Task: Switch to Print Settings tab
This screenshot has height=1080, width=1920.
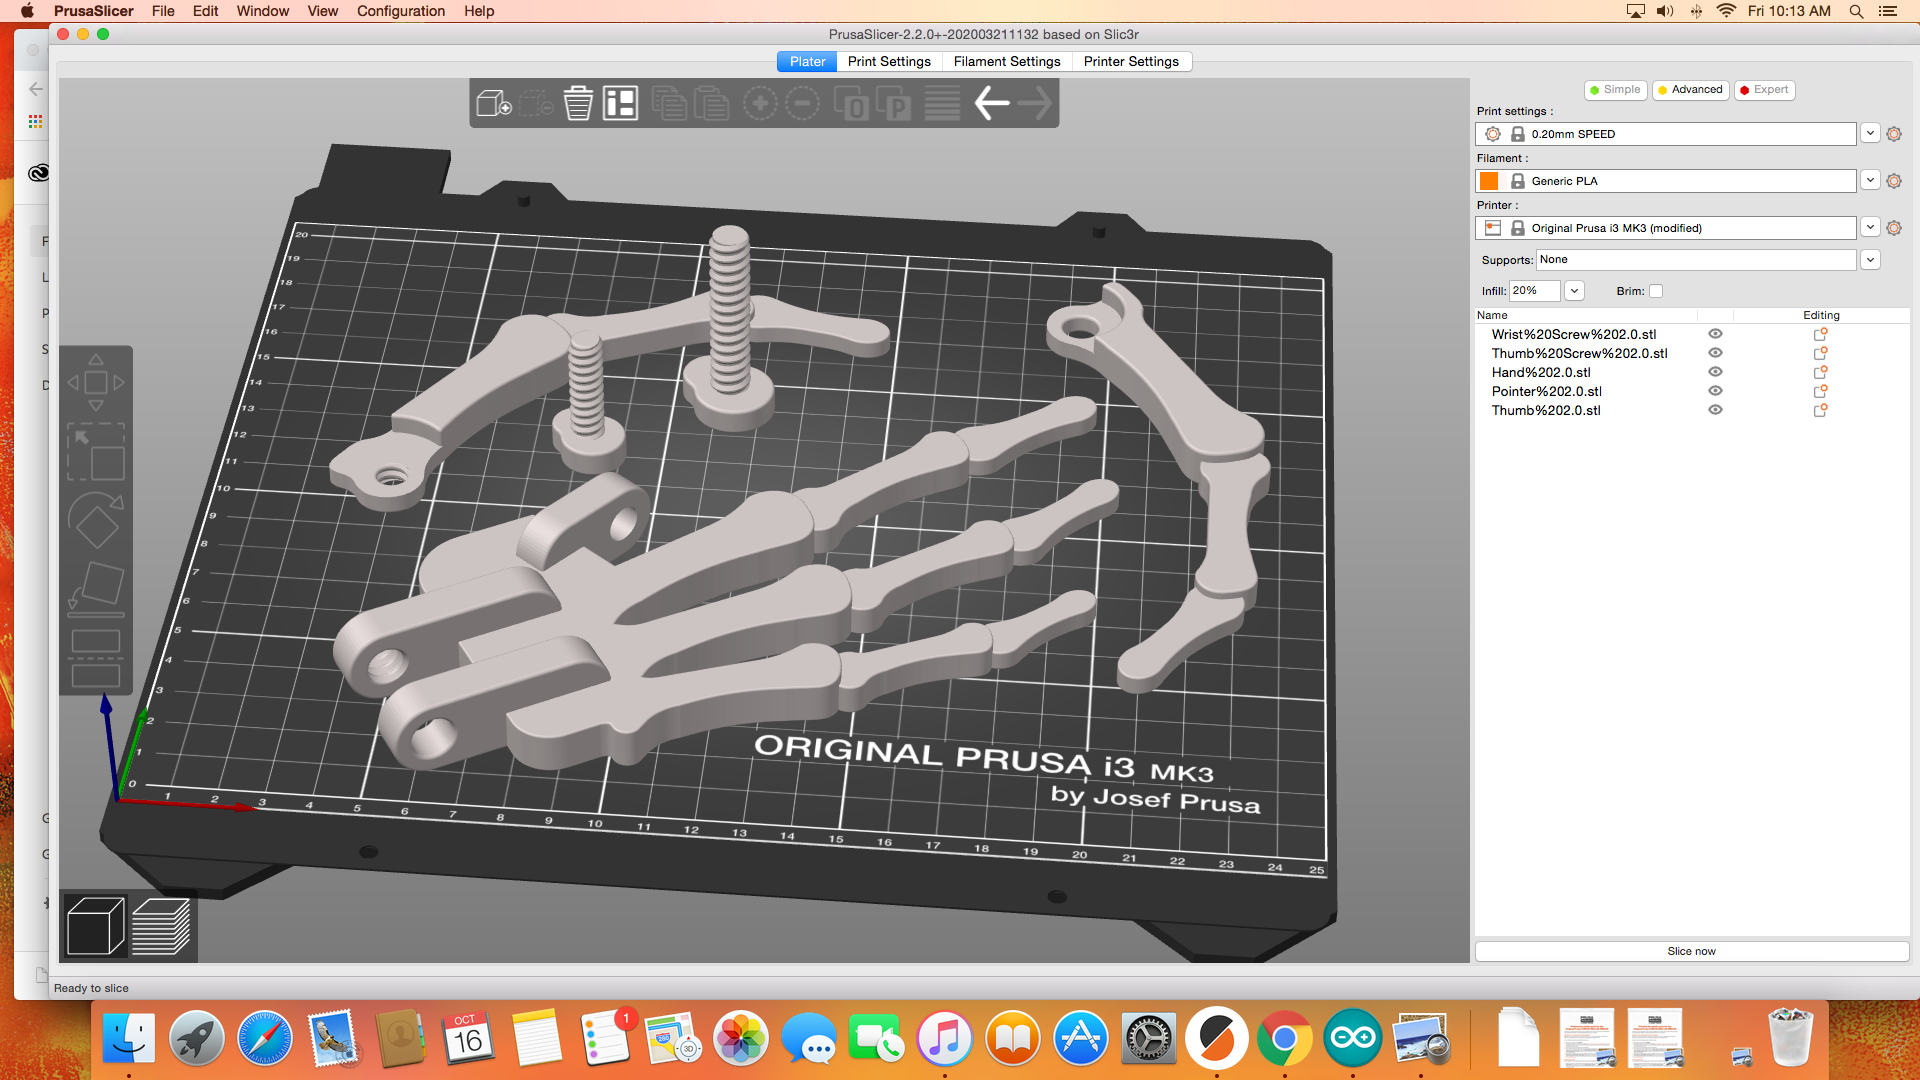Action: 889,62
